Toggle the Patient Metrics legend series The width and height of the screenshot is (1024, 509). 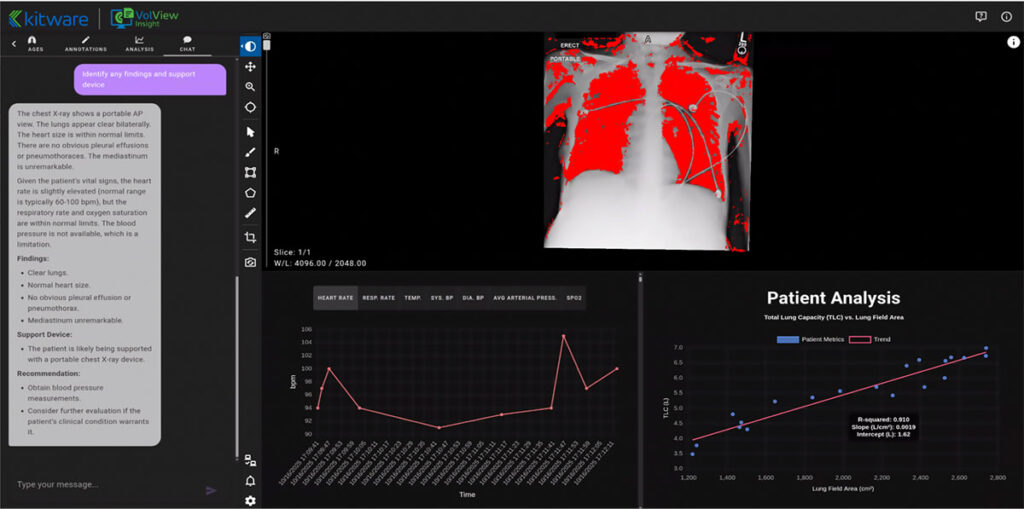click(810, 340)
